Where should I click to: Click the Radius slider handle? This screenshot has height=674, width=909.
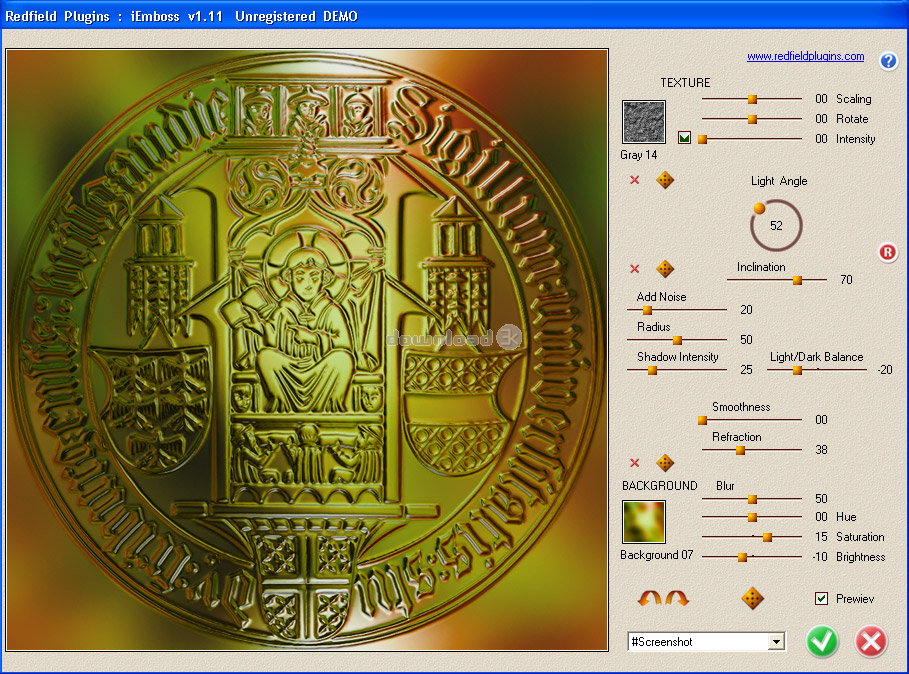point(677,340)
